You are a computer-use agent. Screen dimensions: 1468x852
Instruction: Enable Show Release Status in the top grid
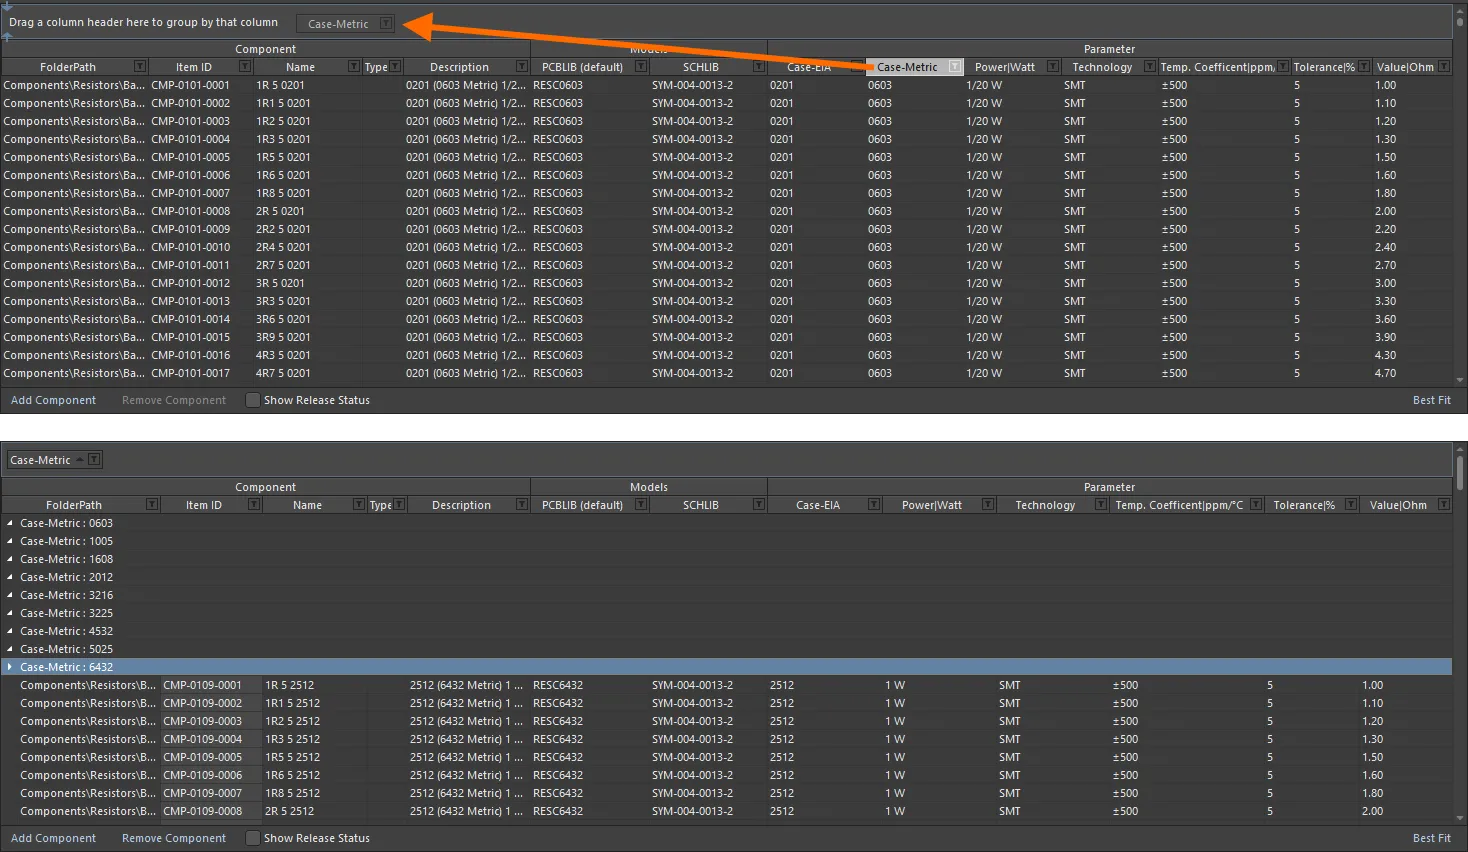(253, 400)
